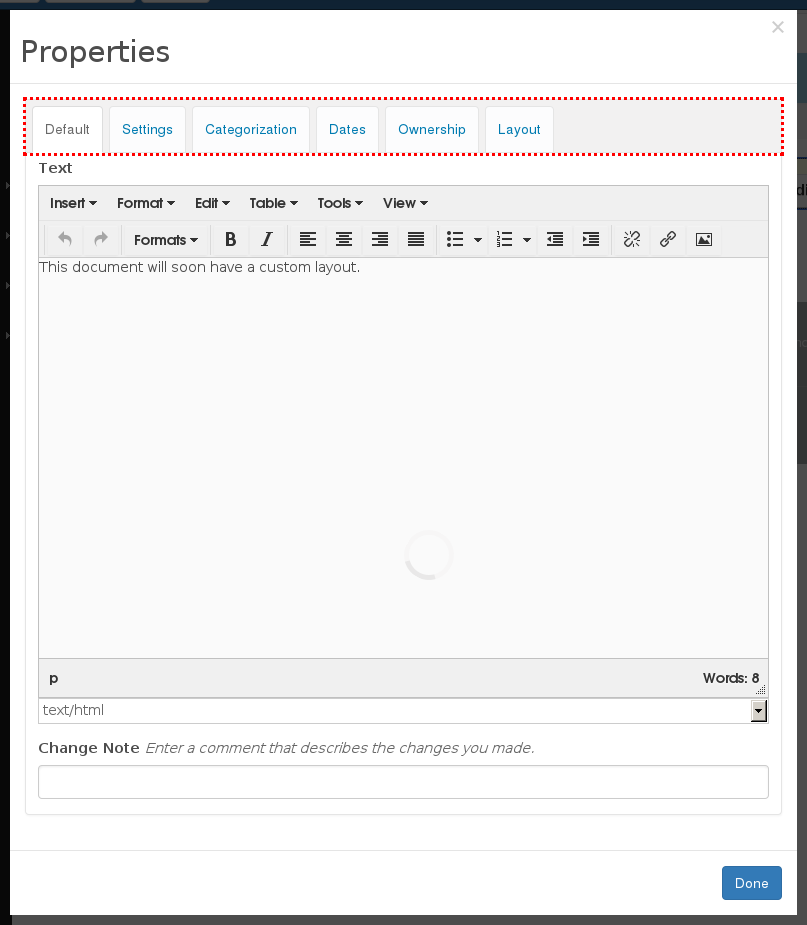Screen dimensions: 807x925
Task: Close the Properties dialog with X
Action: (x=778, y=27)
